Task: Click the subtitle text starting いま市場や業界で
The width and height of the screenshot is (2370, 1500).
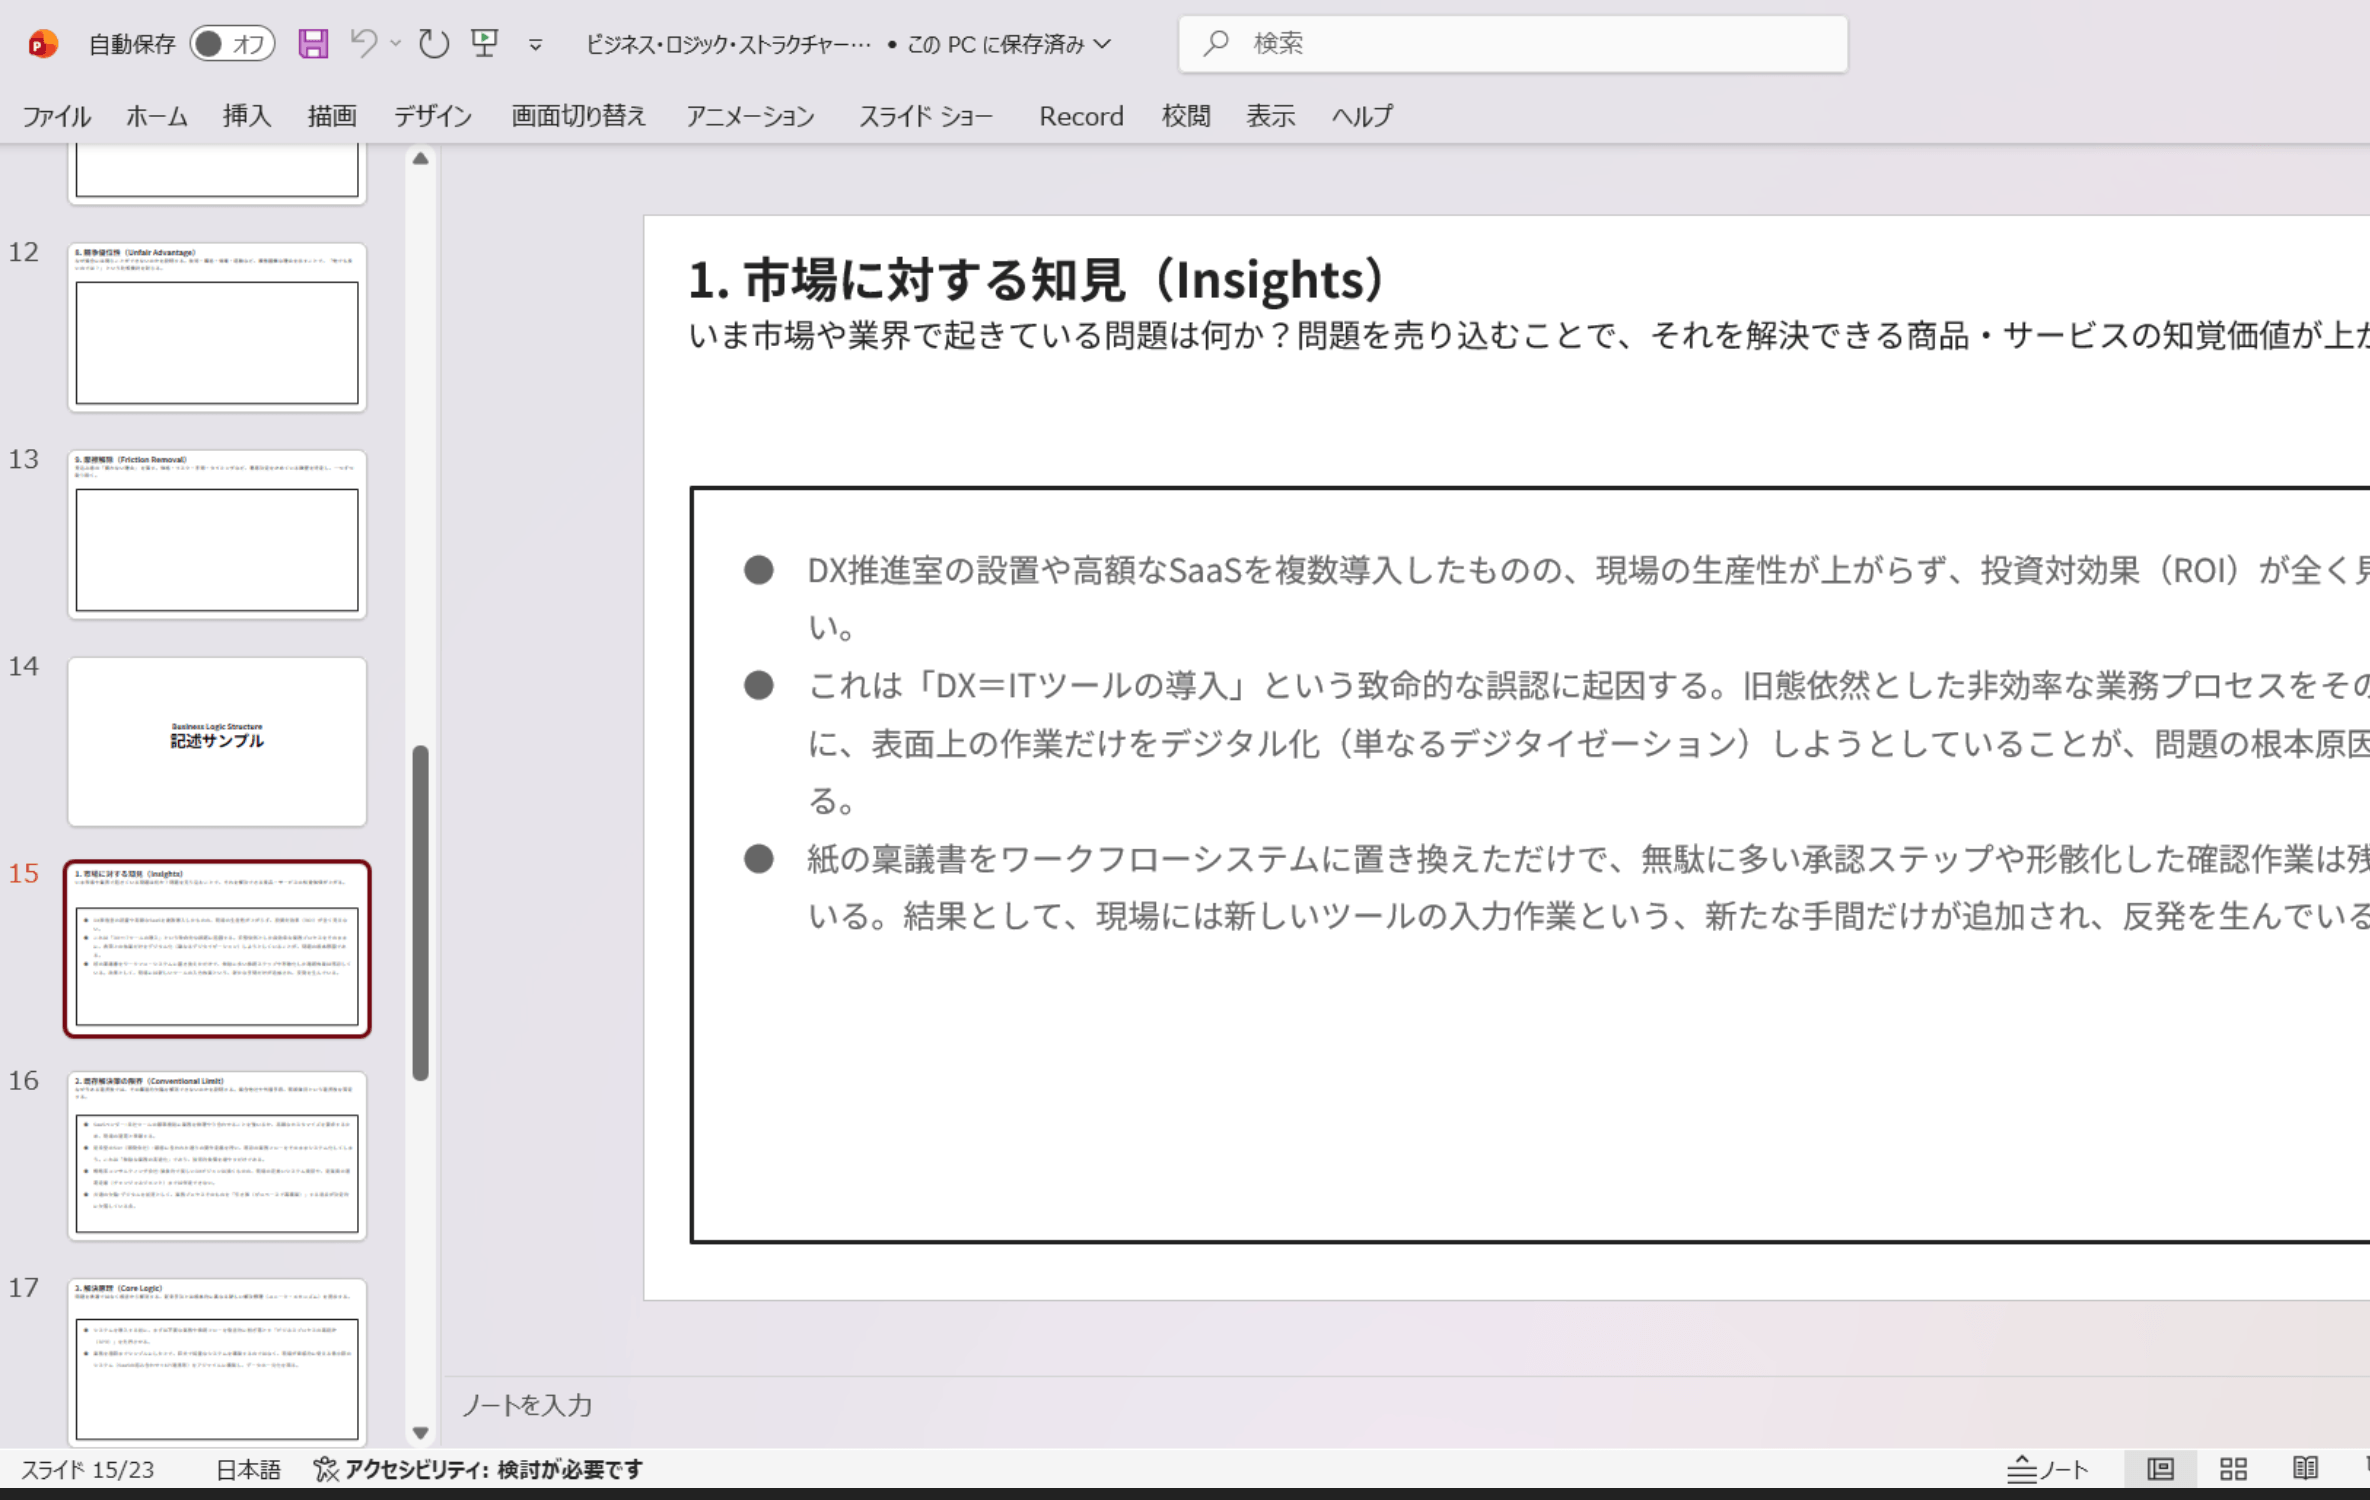Action: click(1529, 336)
